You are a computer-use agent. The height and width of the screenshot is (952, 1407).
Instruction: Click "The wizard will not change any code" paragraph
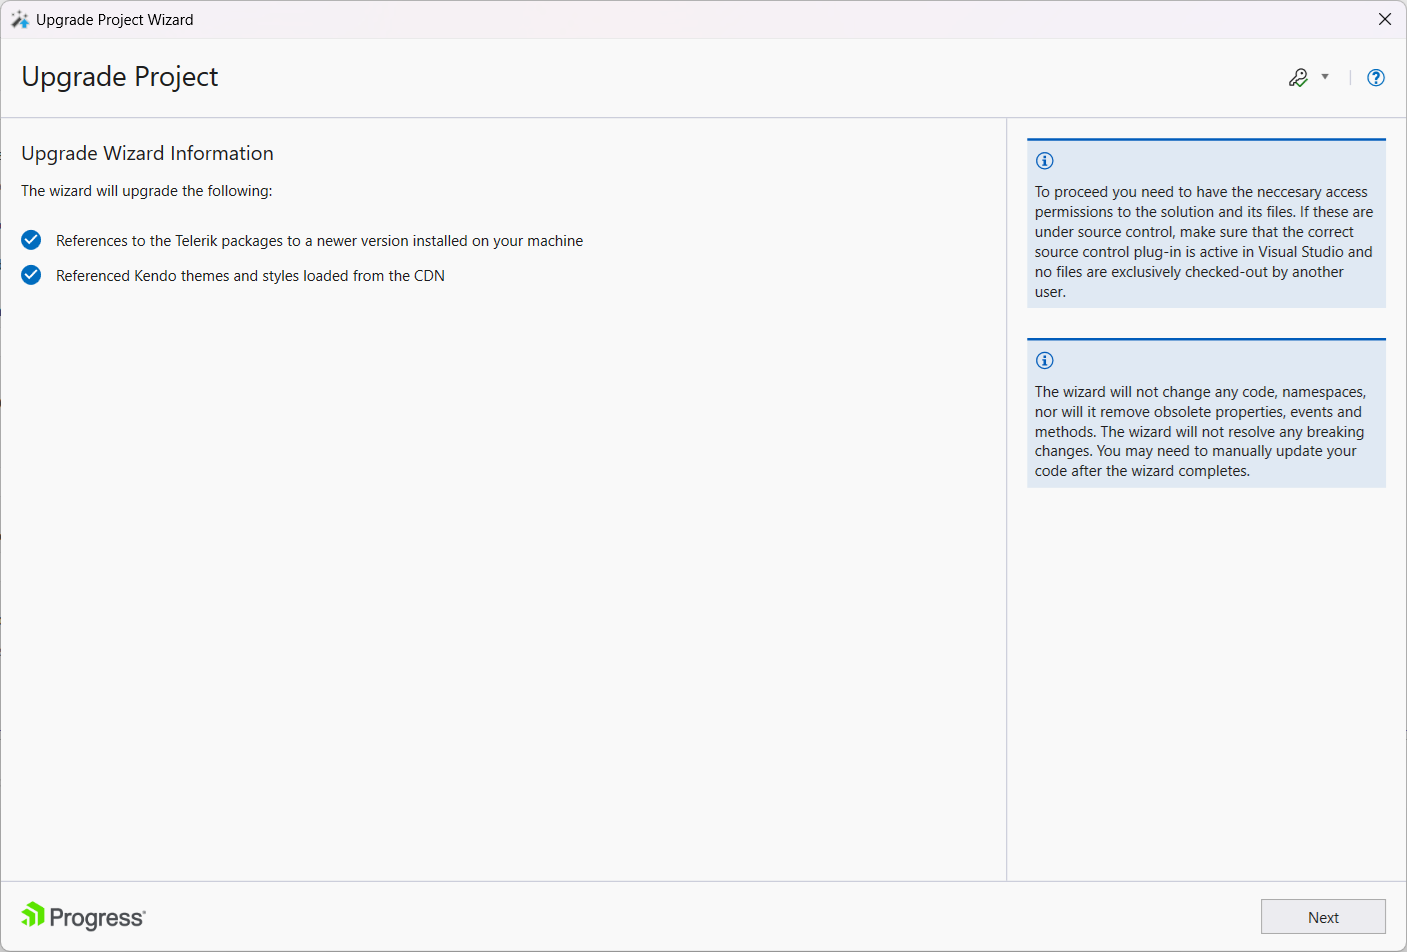pyautogui.click(x=1201, y=431)
